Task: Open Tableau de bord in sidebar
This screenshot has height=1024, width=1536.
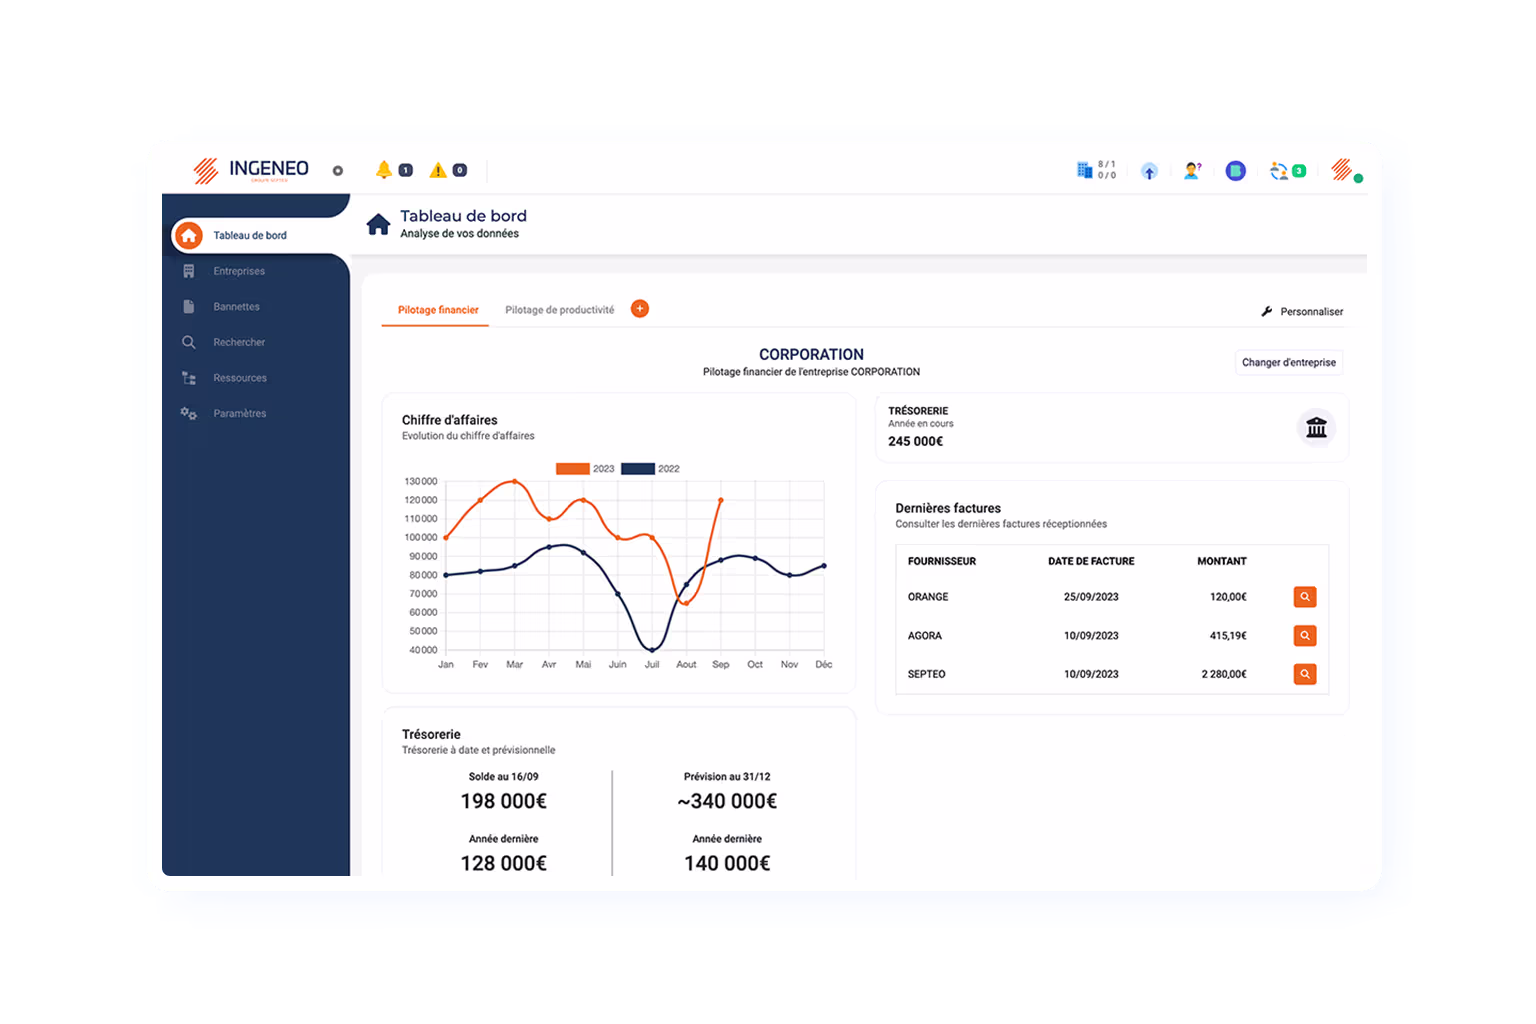Action: (x=250, y=236)
